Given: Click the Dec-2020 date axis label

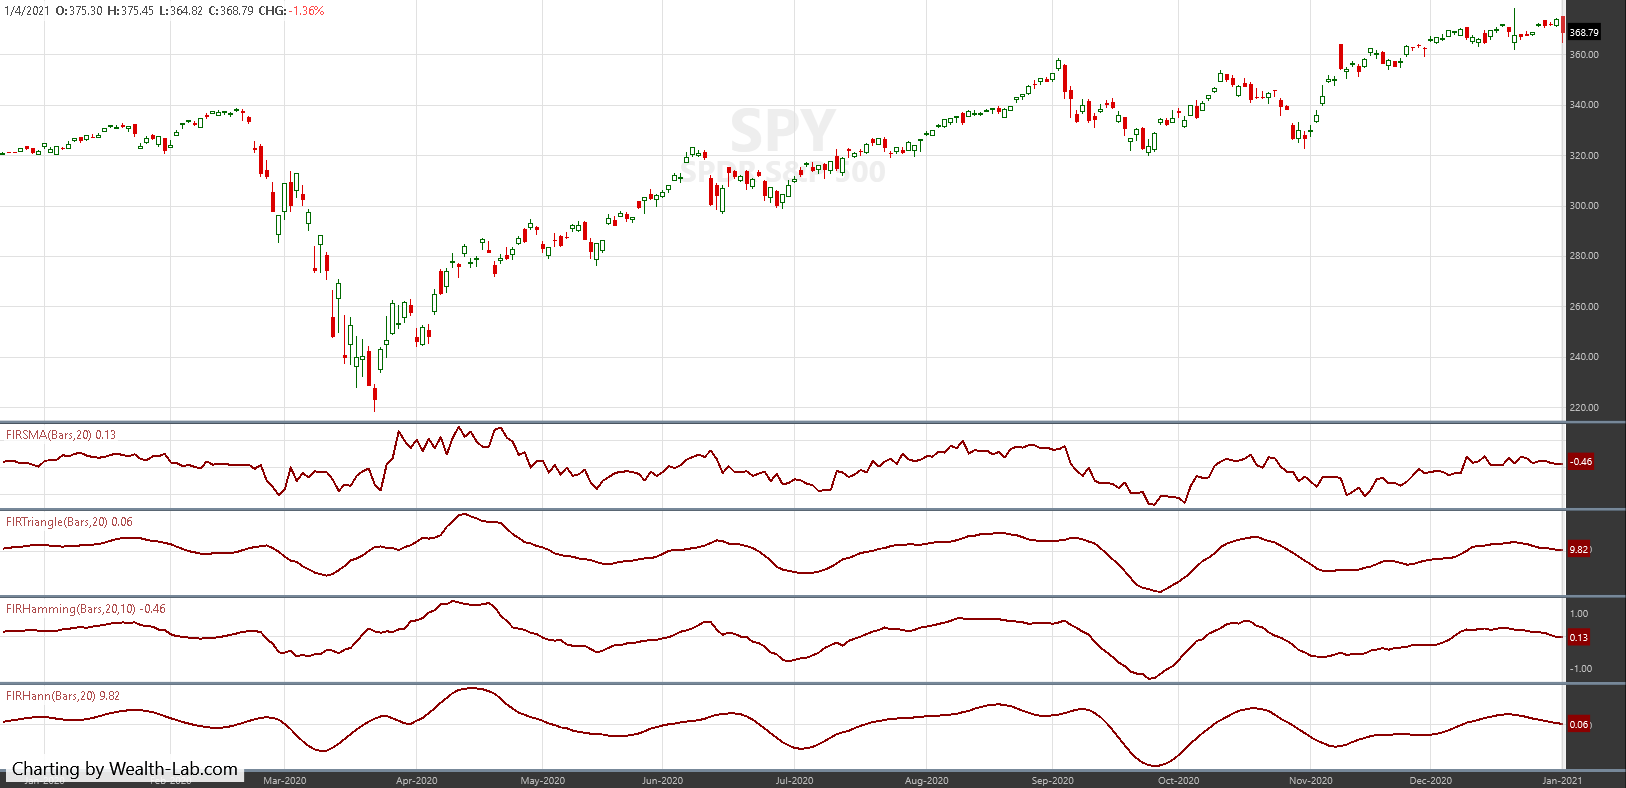Looking at the screenshot, I should tap(1431, 780).
